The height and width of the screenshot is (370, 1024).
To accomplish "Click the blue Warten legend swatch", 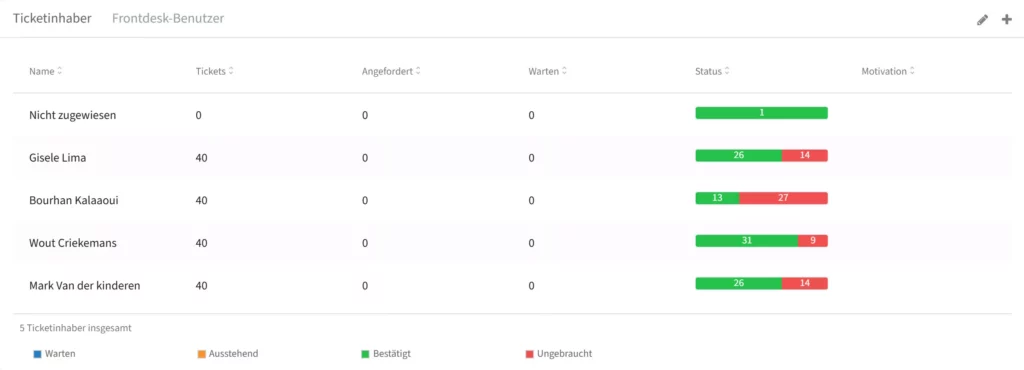I will (37, 354).
